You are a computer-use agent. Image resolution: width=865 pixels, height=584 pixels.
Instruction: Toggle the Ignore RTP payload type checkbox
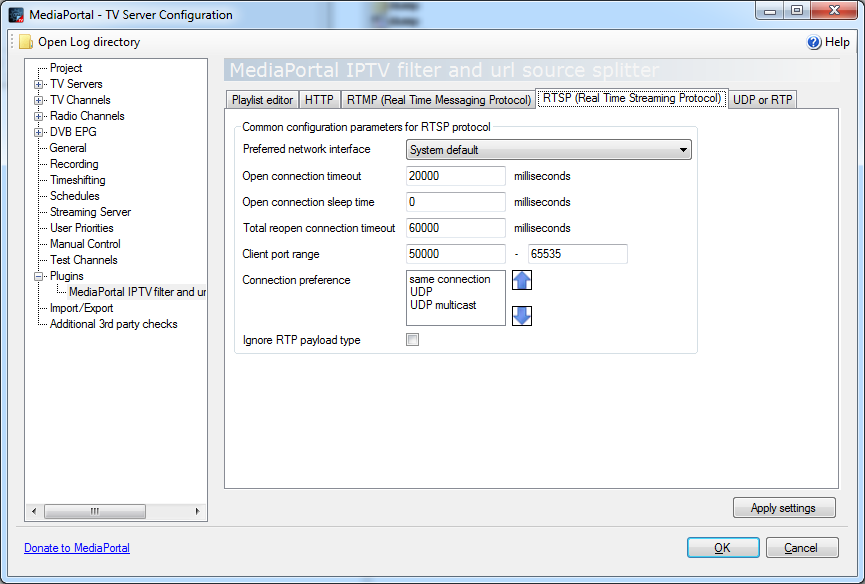(413, 340)
